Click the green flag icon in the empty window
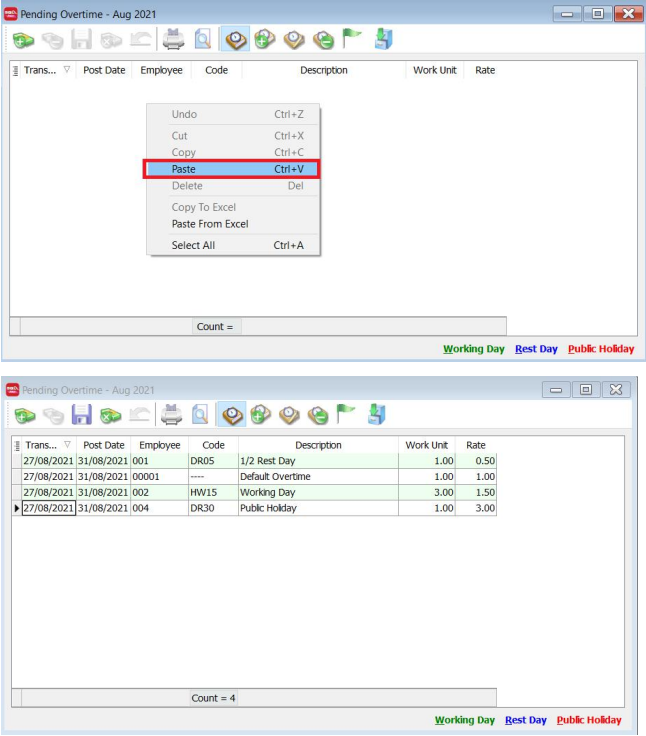Screen dimensions: 646x736 pos(352,39)
